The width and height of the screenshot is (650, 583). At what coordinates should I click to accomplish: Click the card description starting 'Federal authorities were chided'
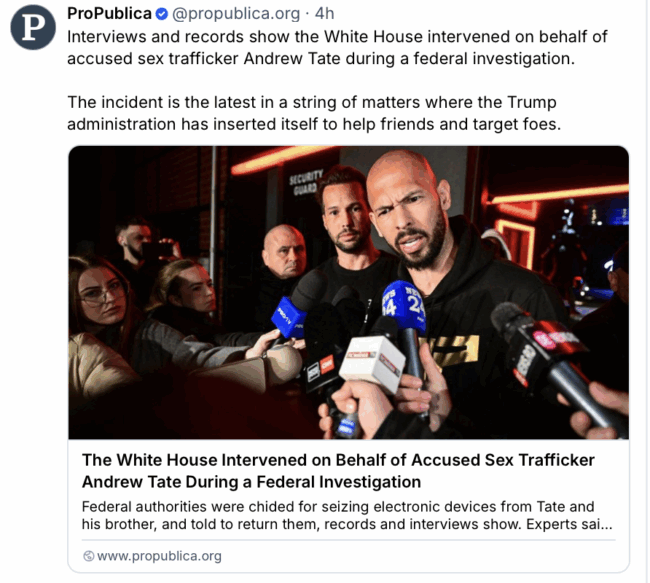(347, 515)
